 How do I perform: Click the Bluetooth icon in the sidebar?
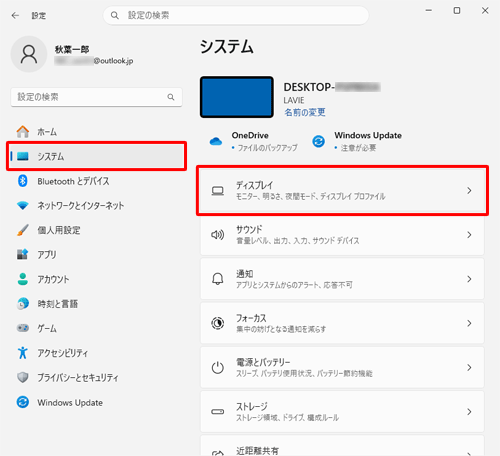[23, 181]
